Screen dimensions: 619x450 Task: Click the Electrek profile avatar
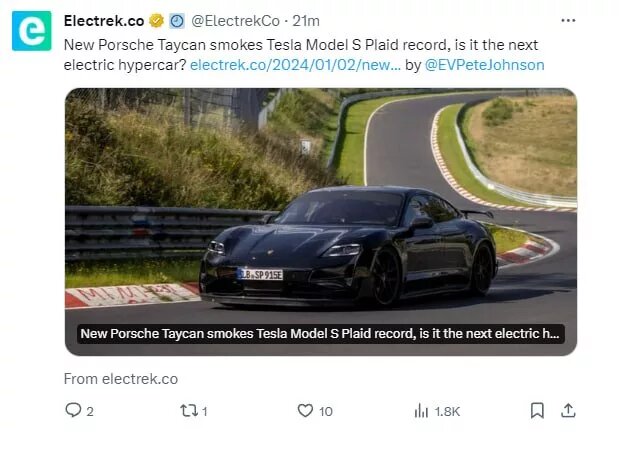click(x=31, y=31)
